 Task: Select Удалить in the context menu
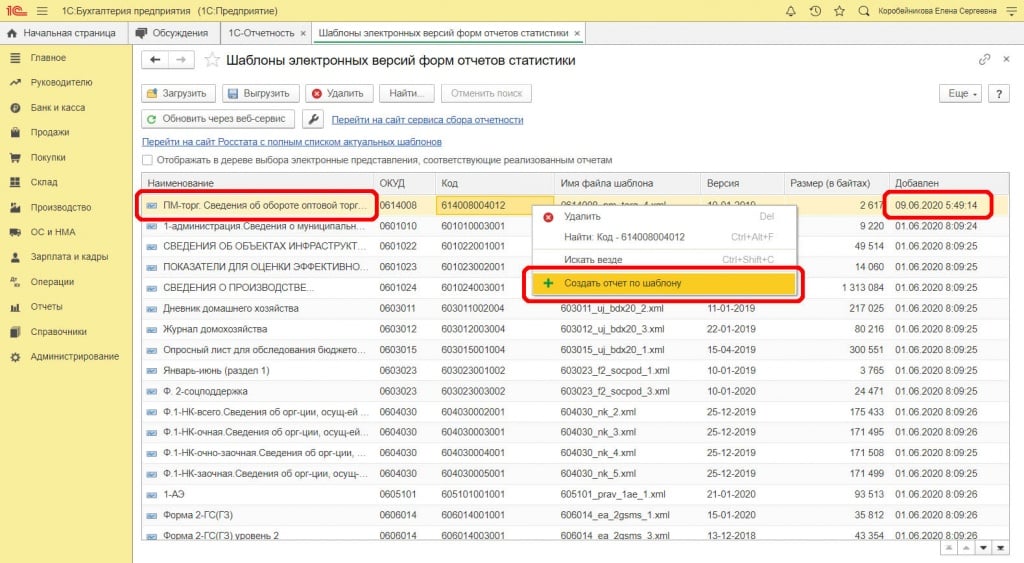[x=582, y=216]
